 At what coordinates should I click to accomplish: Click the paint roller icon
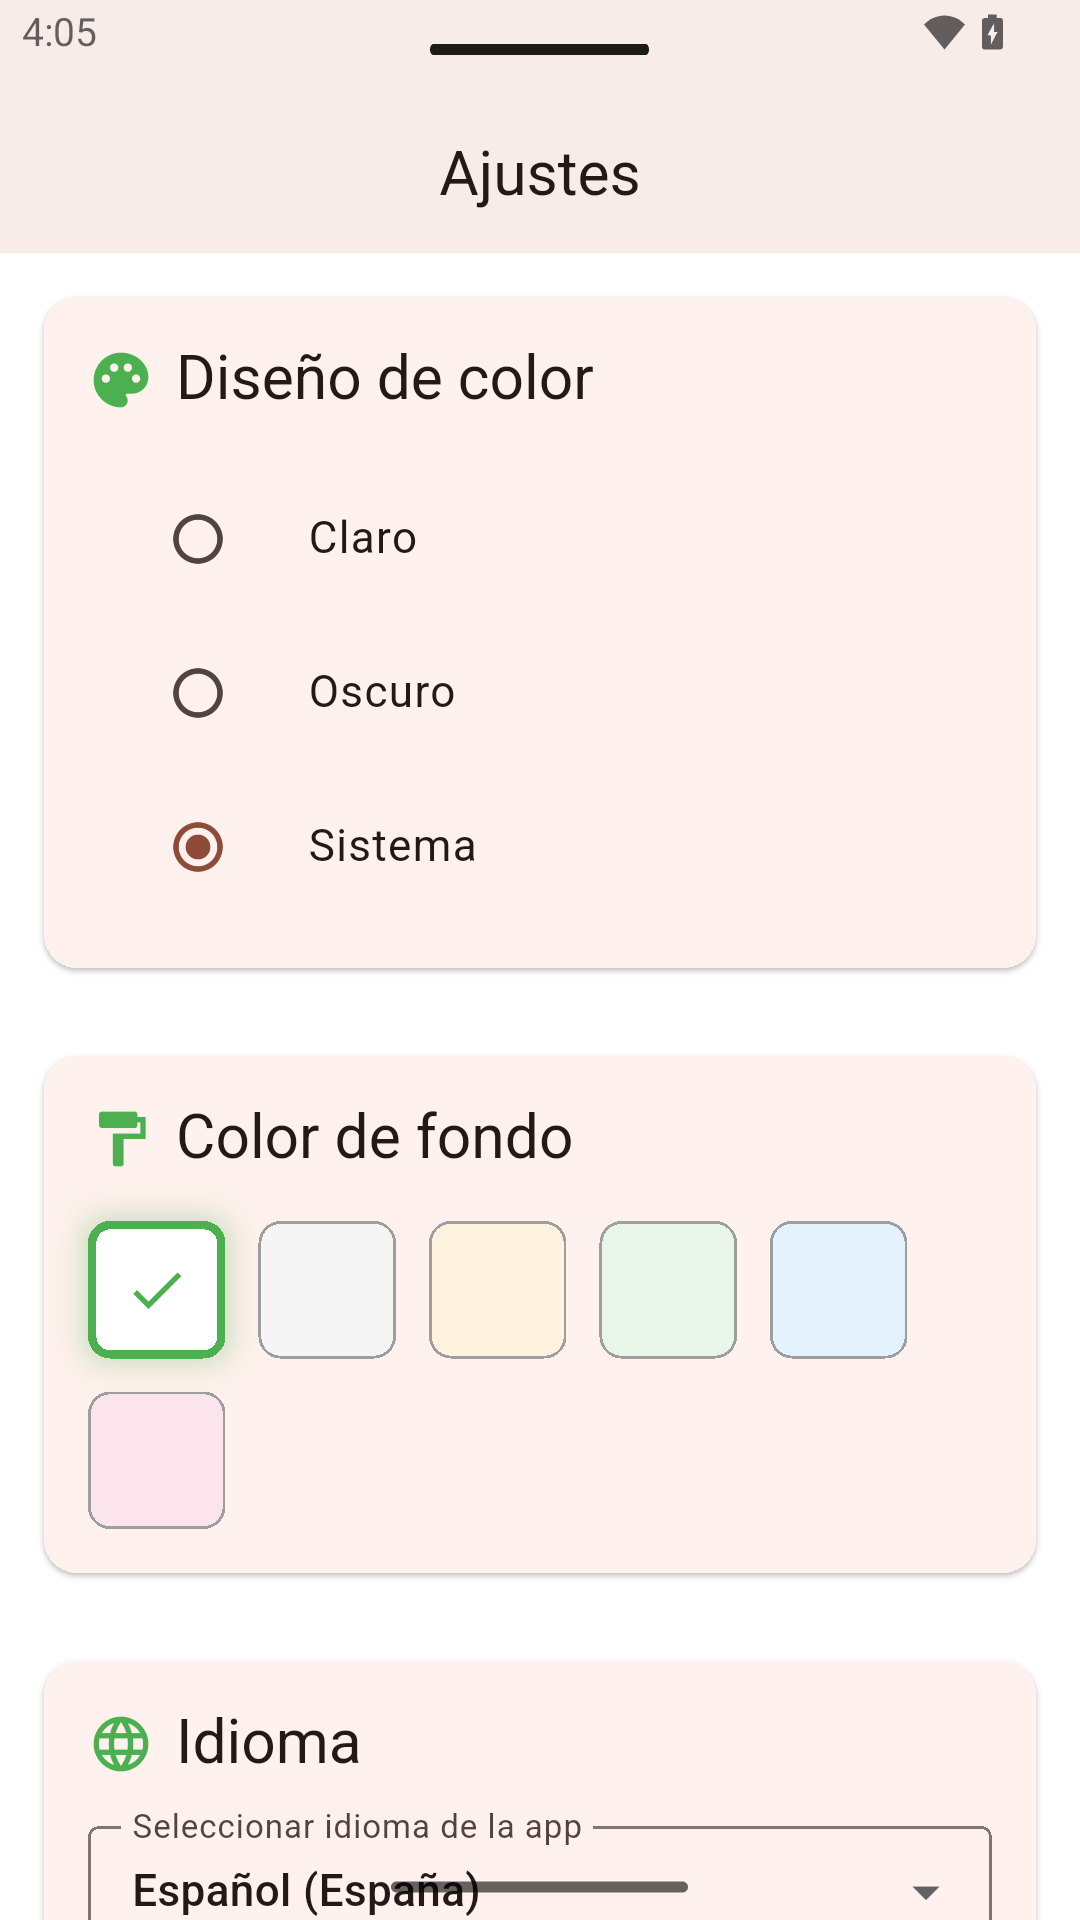click(x=122, y=1139)
